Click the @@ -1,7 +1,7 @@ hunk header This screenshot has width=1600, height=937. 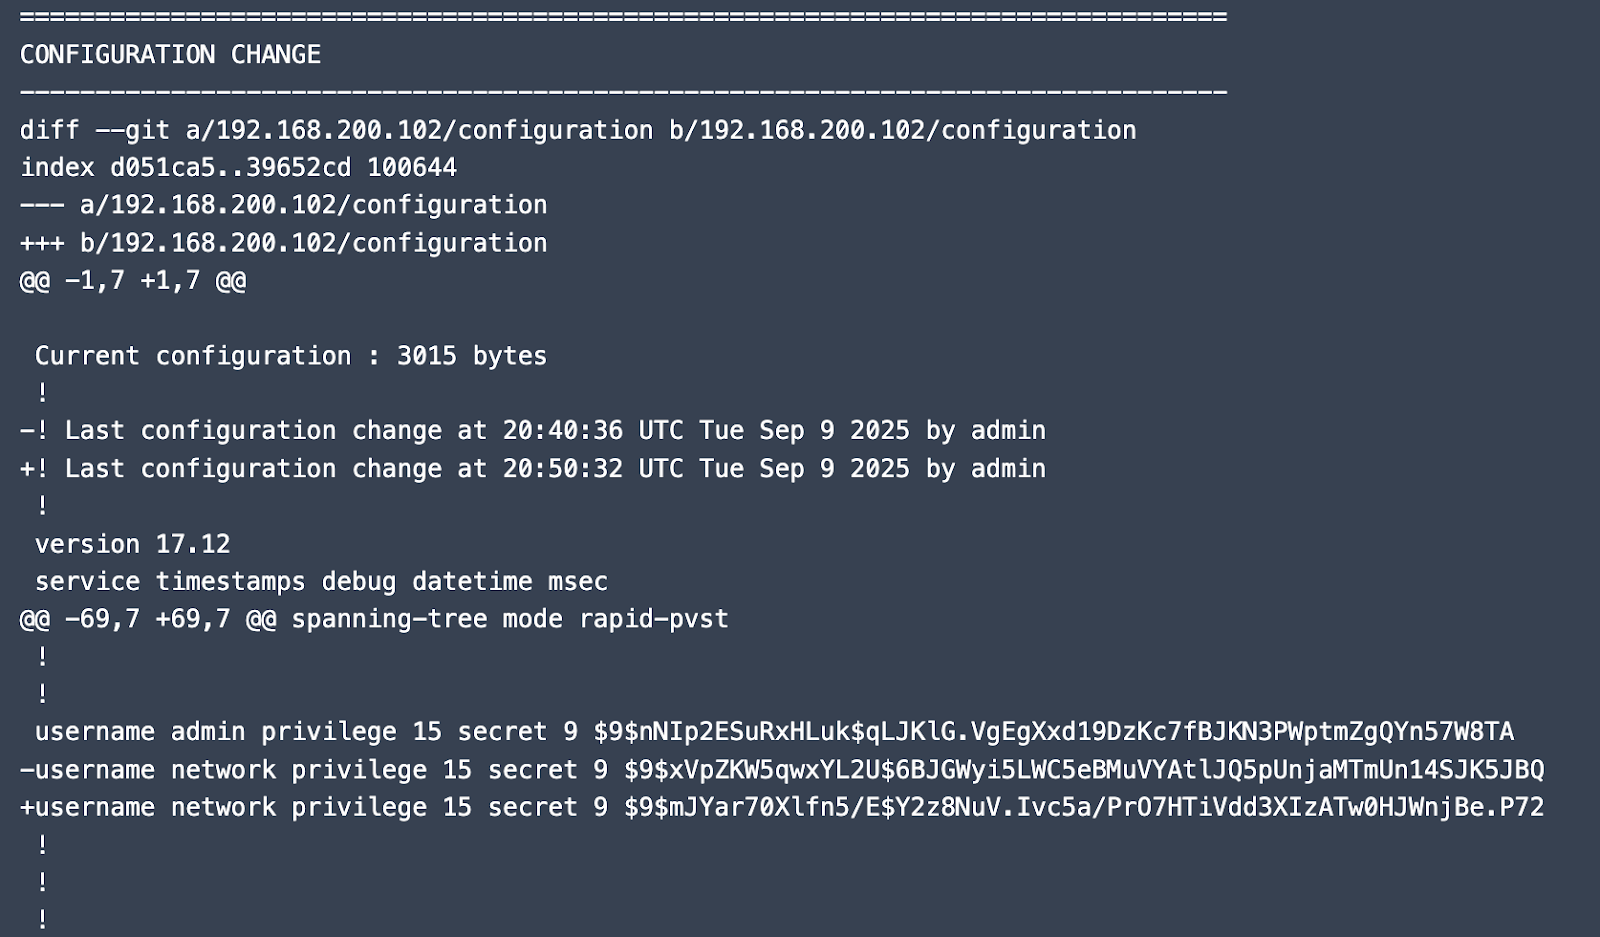133,280
